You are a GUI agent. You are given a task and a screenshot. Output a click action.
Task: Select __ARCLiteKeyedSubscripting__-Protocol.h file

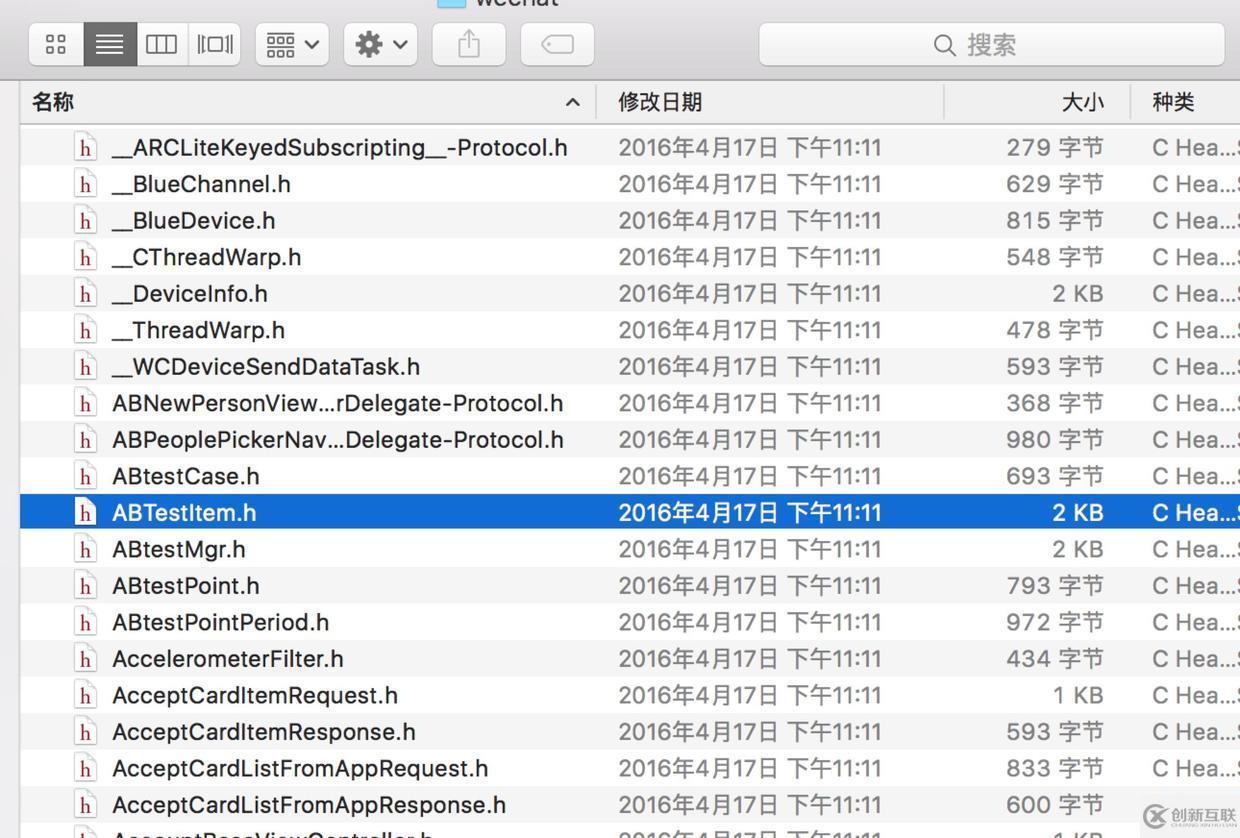click(x=340, y=147)
